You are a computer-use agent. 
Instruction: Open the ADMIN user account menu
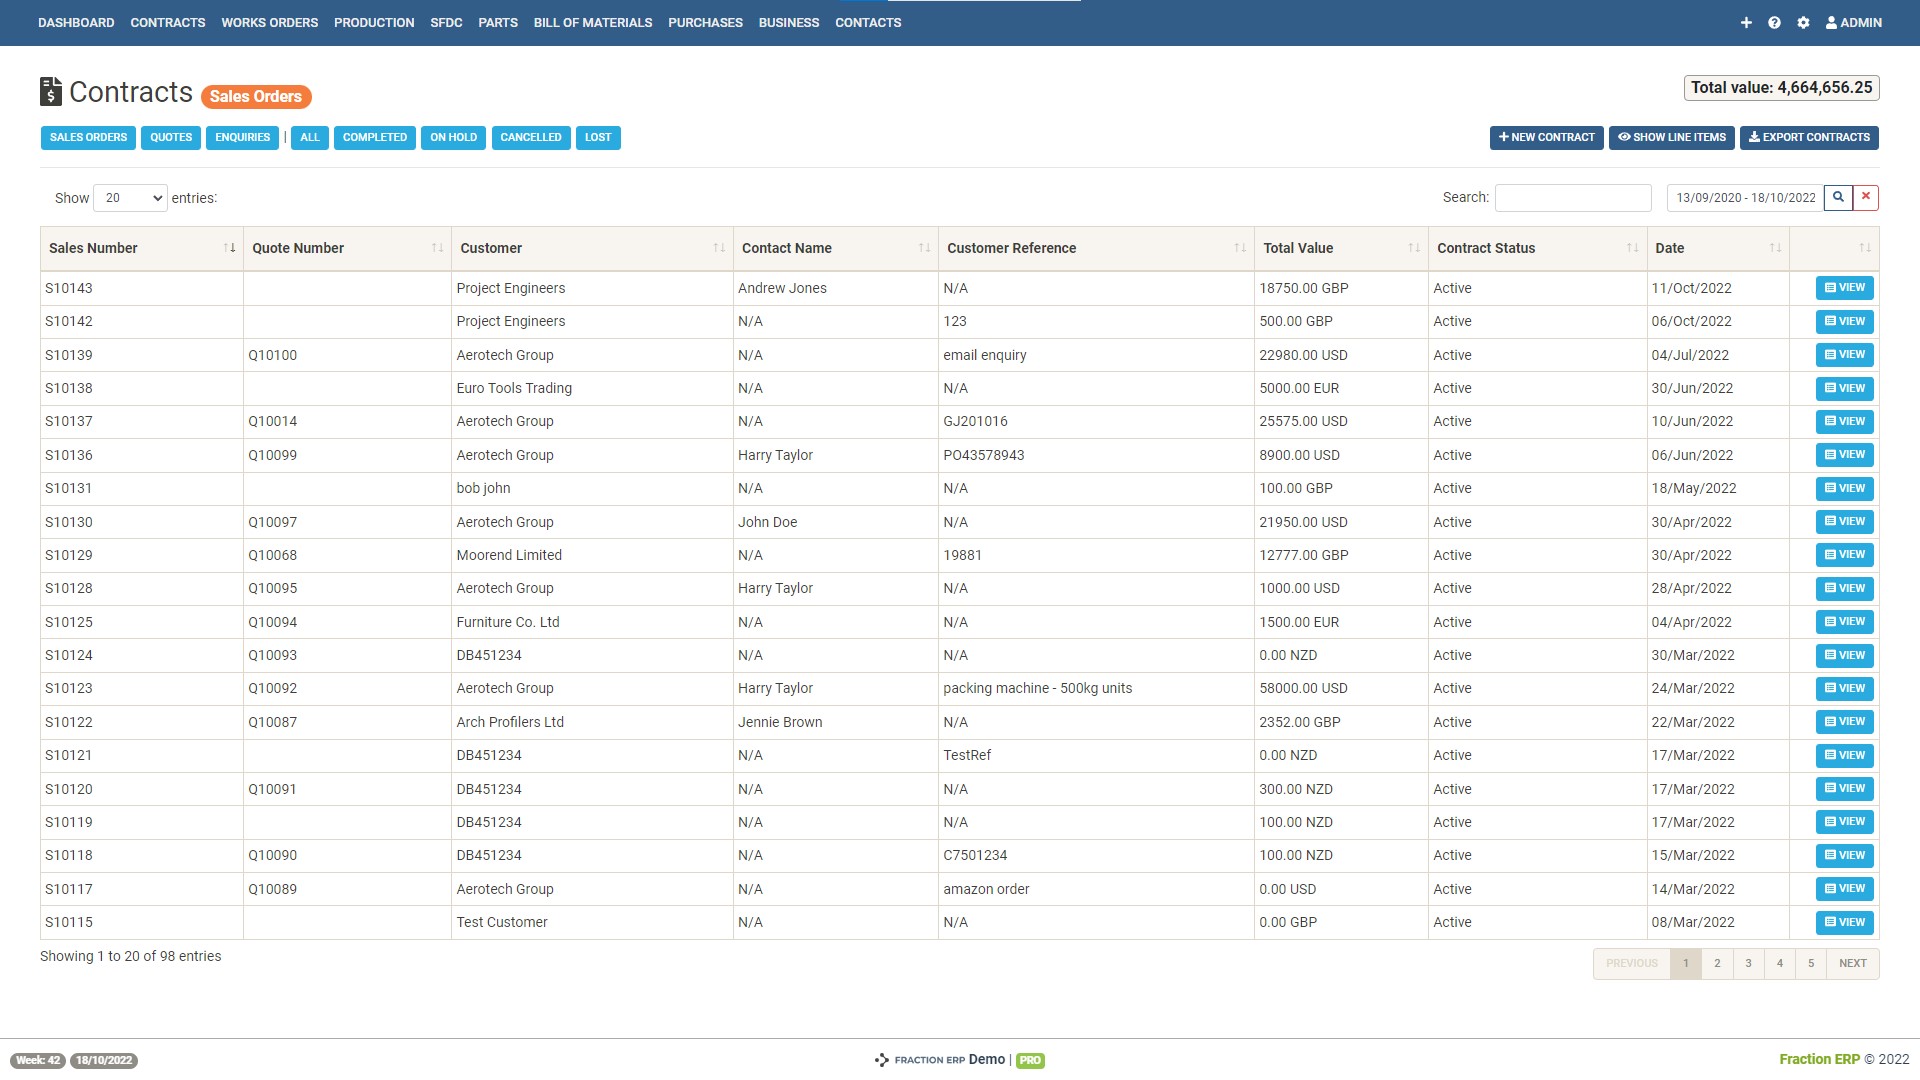click(1851, 22)
